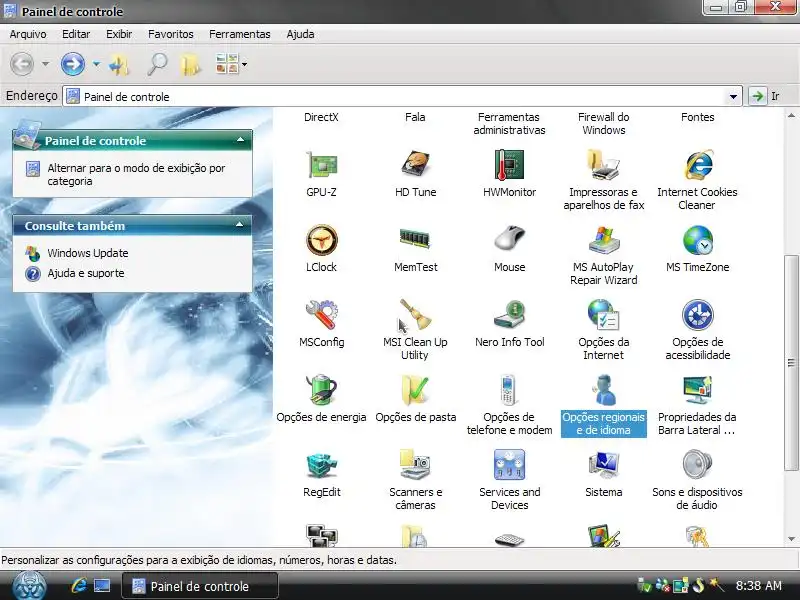Viewport: 800px width, 600px height.
Task: Click the Fontes label
Action: click(697, 117)
